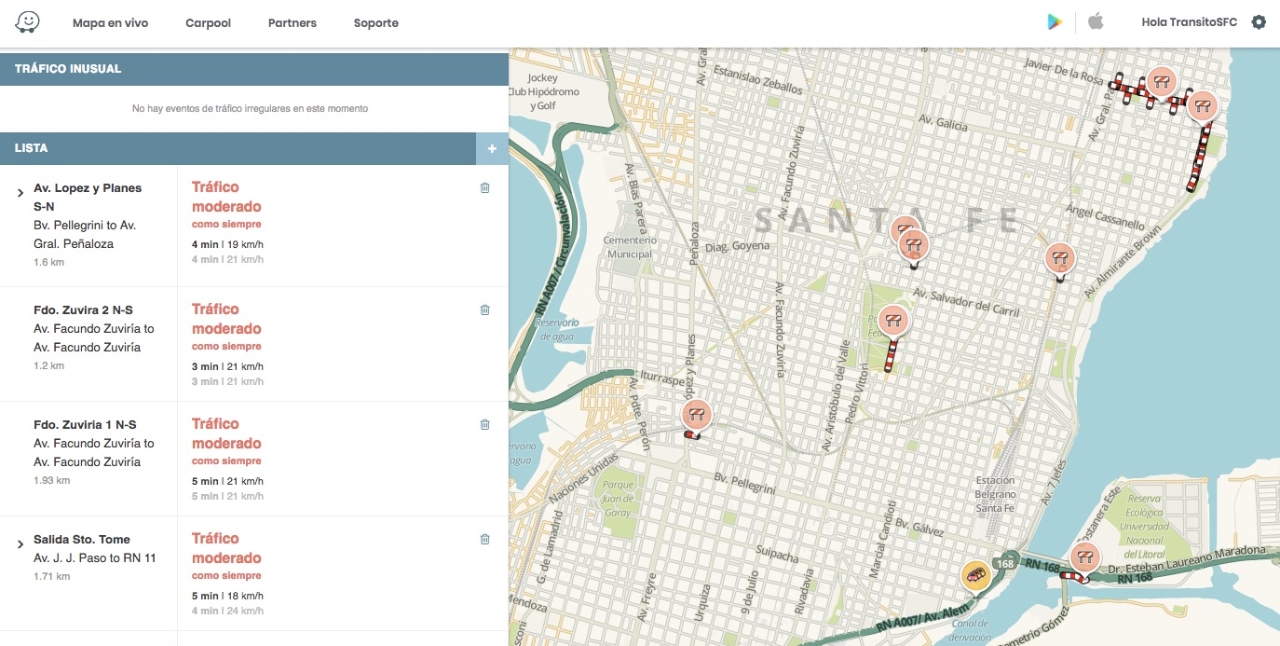
Task: Click the Waze logo icon
Action: pos(28,22)
